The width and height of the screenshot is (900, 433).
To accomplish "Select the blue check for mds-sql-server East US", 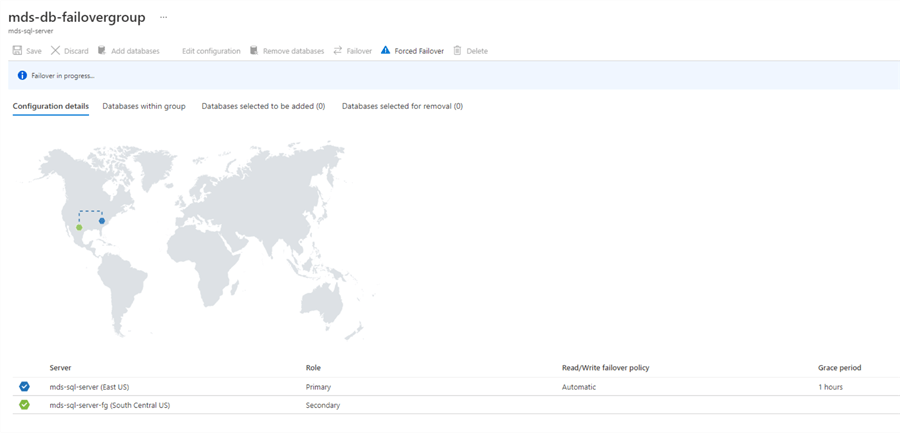I will click(x=25, y=386).
